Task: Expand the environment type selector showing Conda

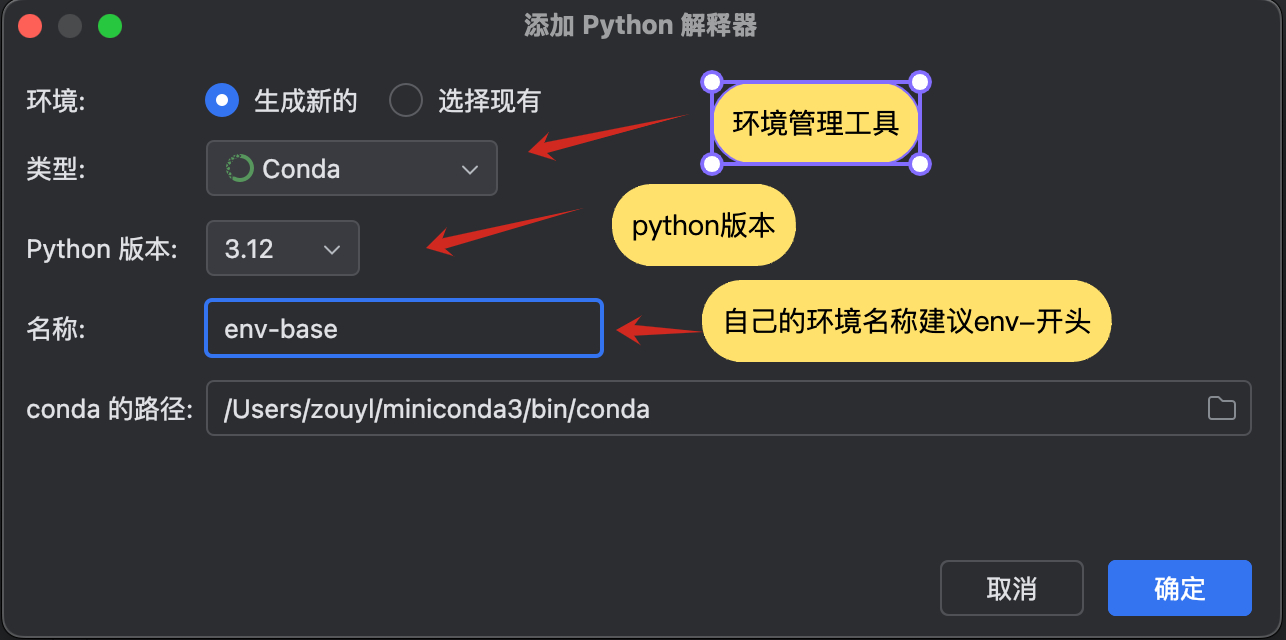Action: point(352,168)
